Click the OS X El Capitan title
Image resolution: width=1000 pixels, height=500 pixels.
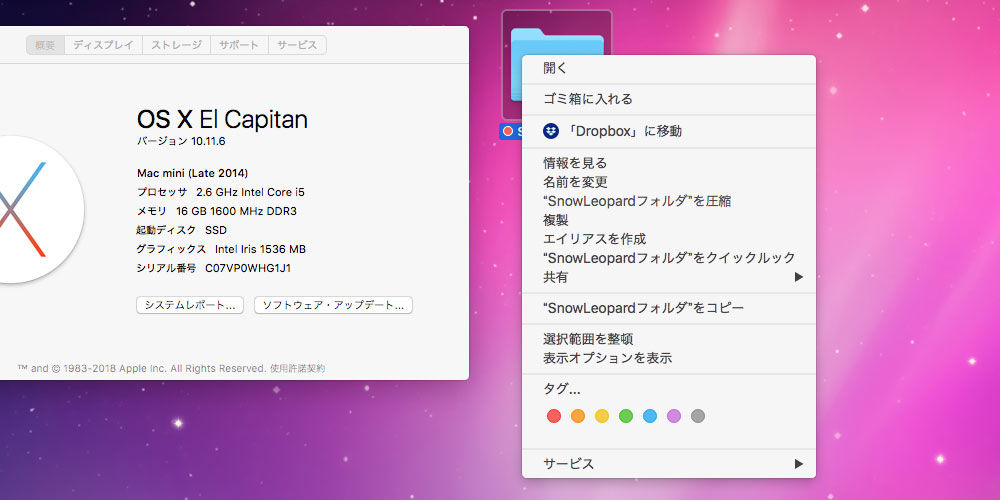point(223,119)
